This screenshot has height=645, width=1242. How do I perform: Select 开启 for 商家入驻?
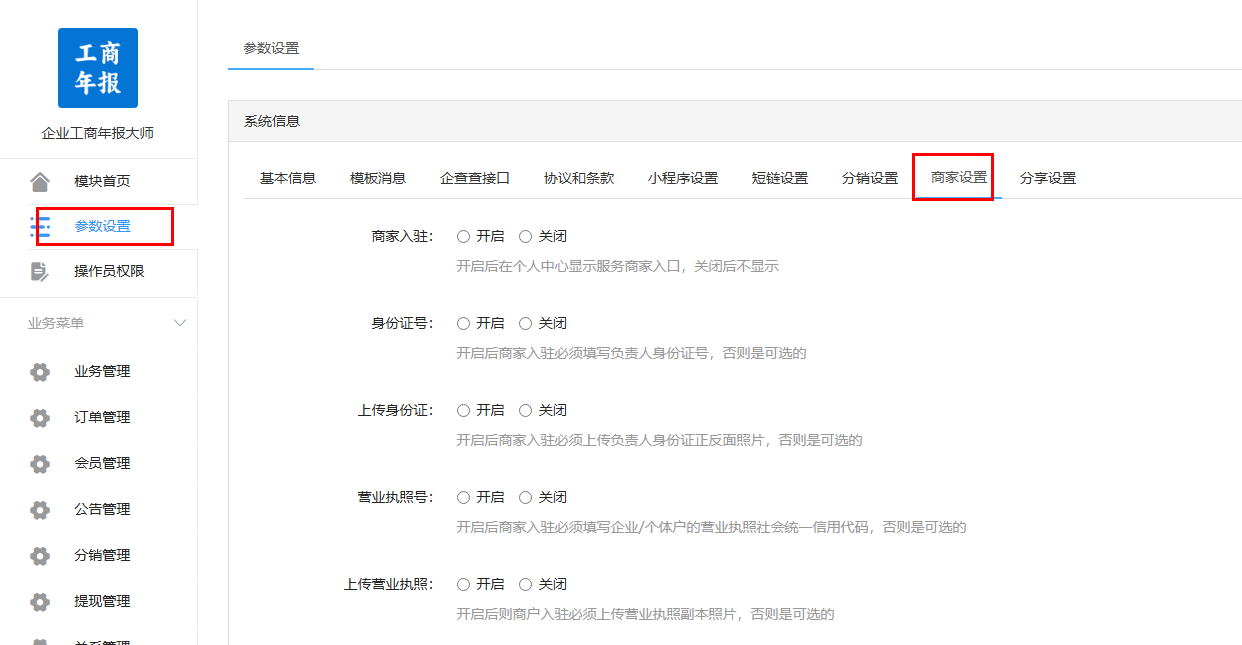[463, 237]
